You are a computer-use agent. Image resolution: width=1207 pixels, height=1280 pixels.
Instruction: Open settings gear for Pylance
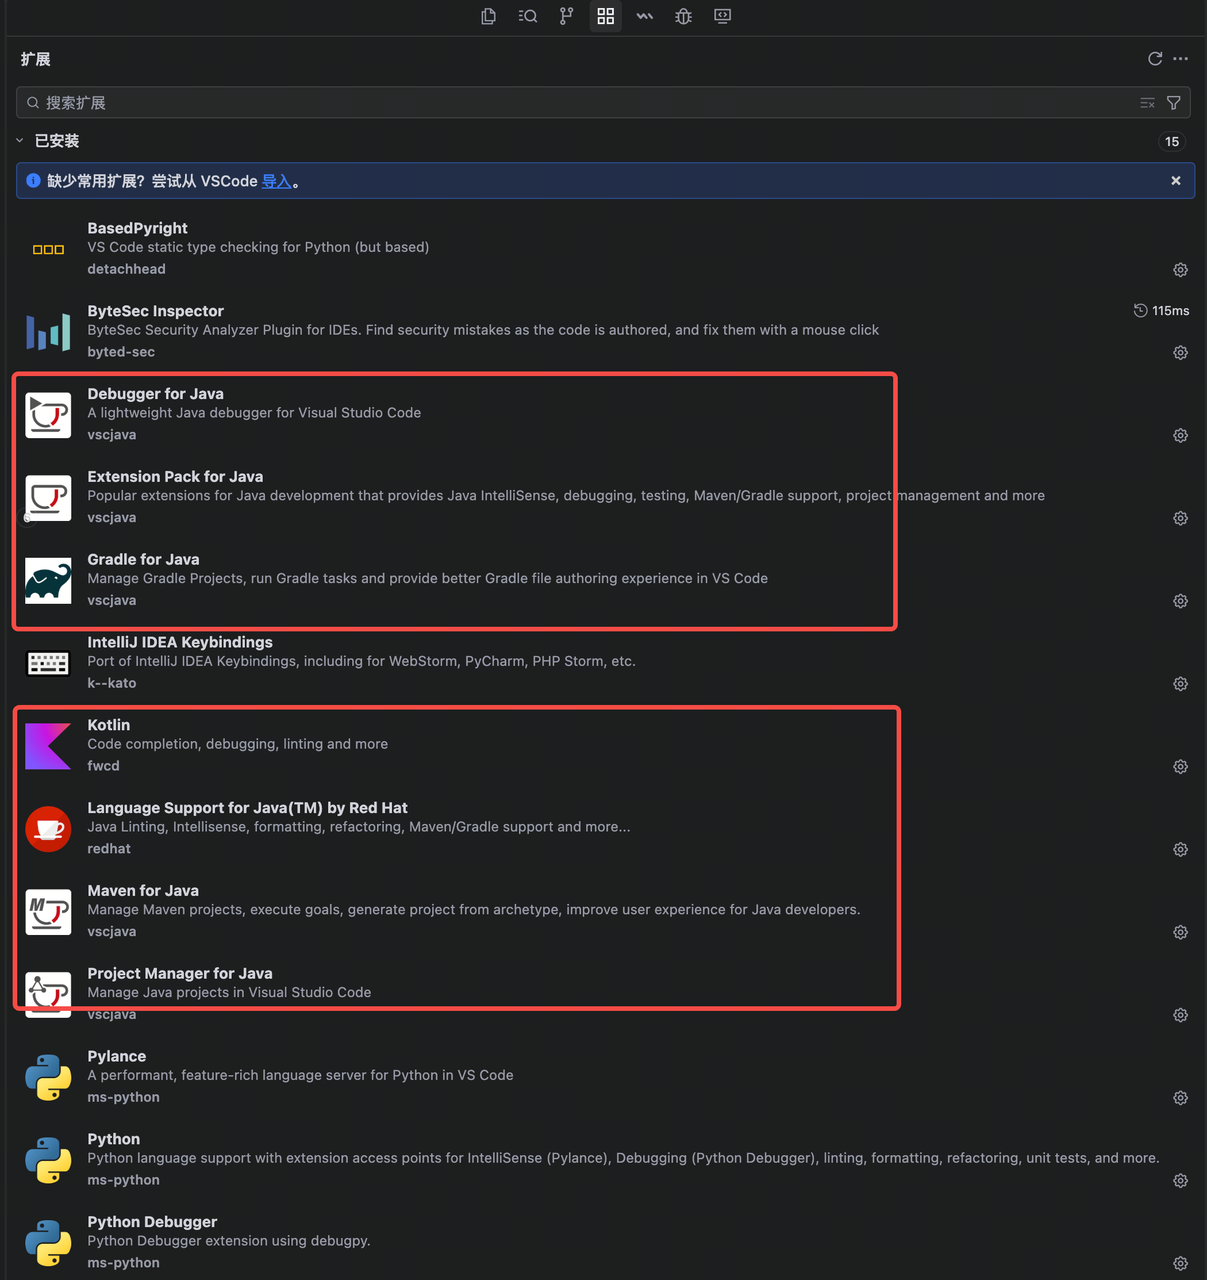pos(1181,1099)
